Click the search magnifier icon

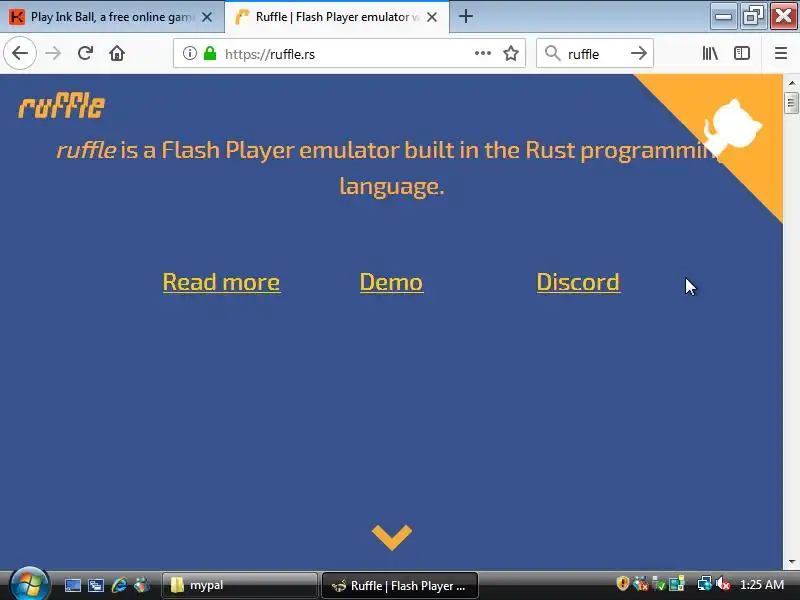[552, 53]
